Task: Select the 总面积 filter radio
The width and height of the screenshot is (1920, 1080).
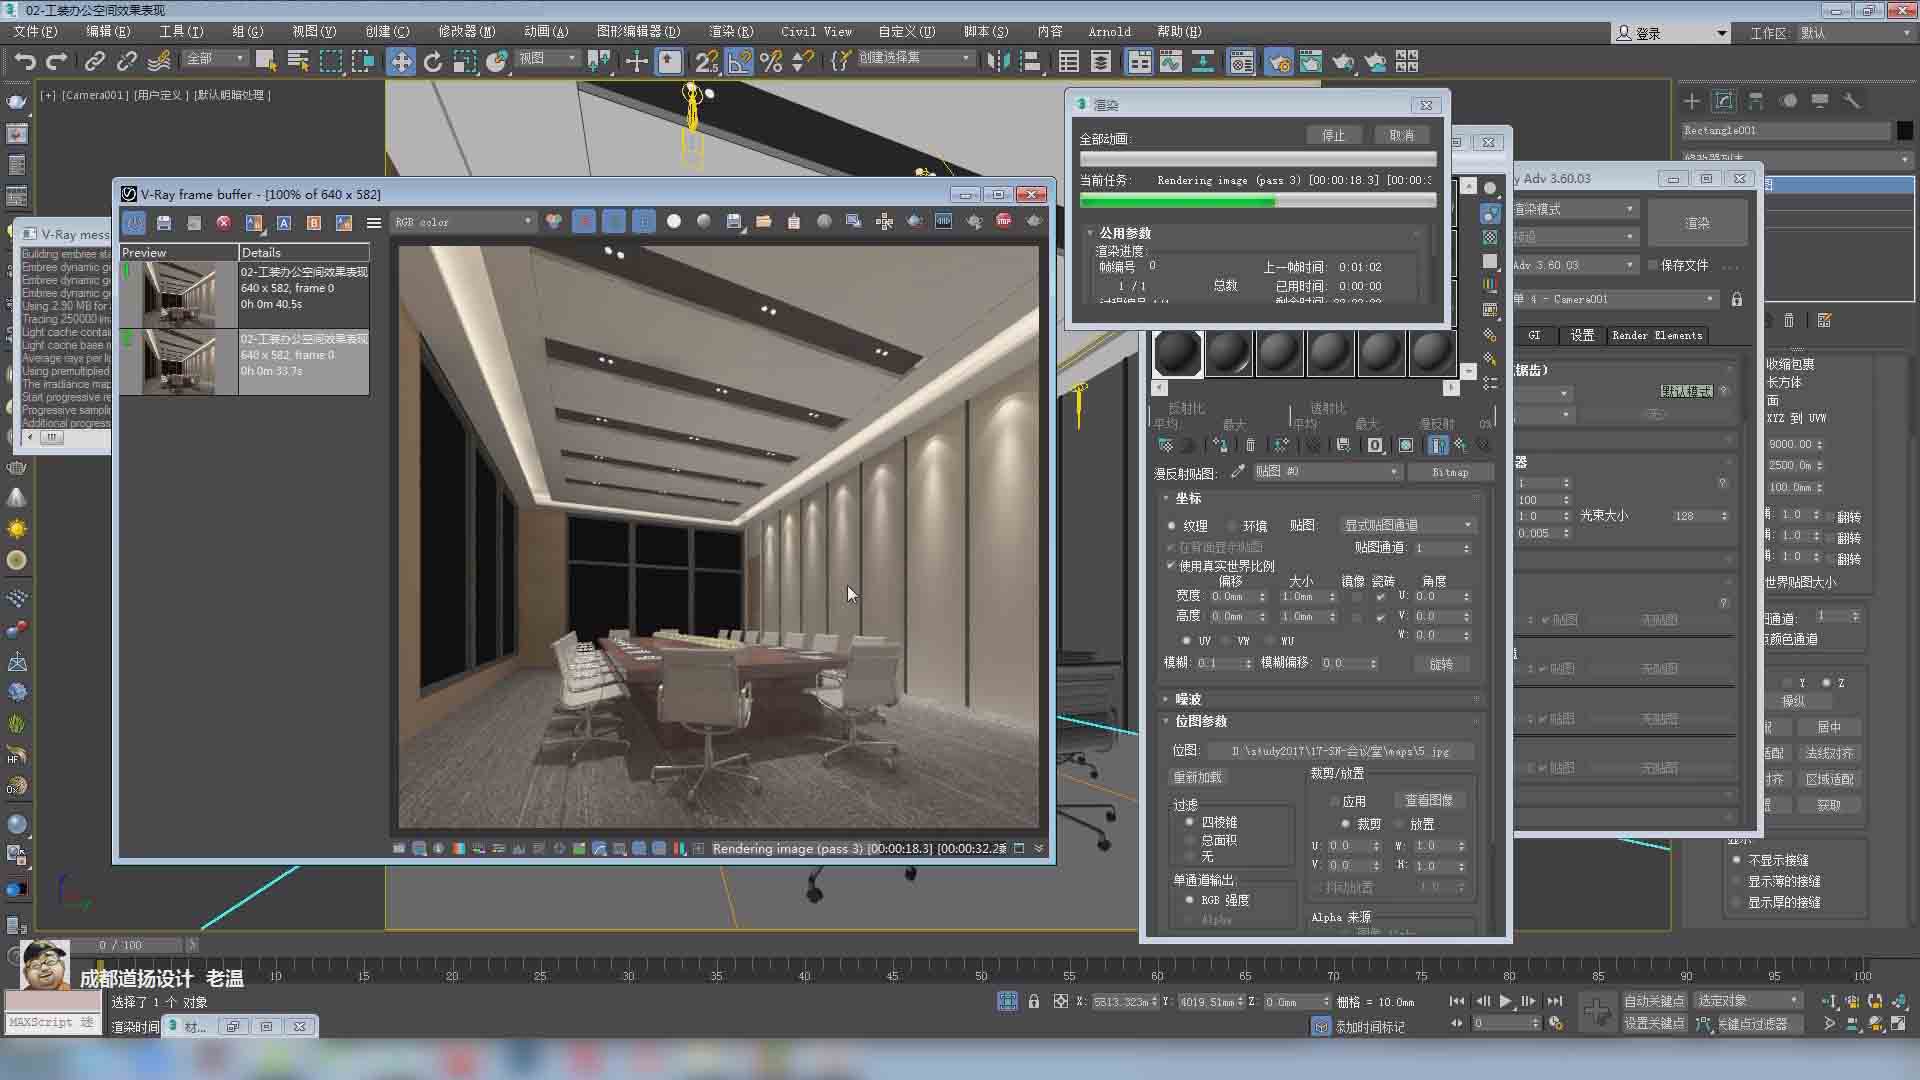Action: tap(1189, 840)
